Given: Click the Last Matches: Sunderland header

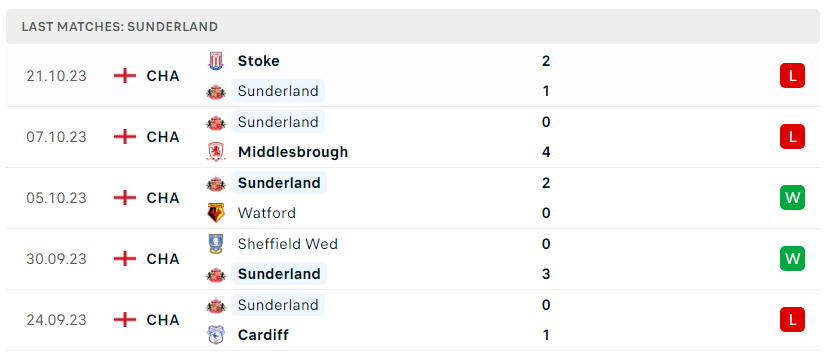Looking at the screenshot, I should [x=120, y=27].
